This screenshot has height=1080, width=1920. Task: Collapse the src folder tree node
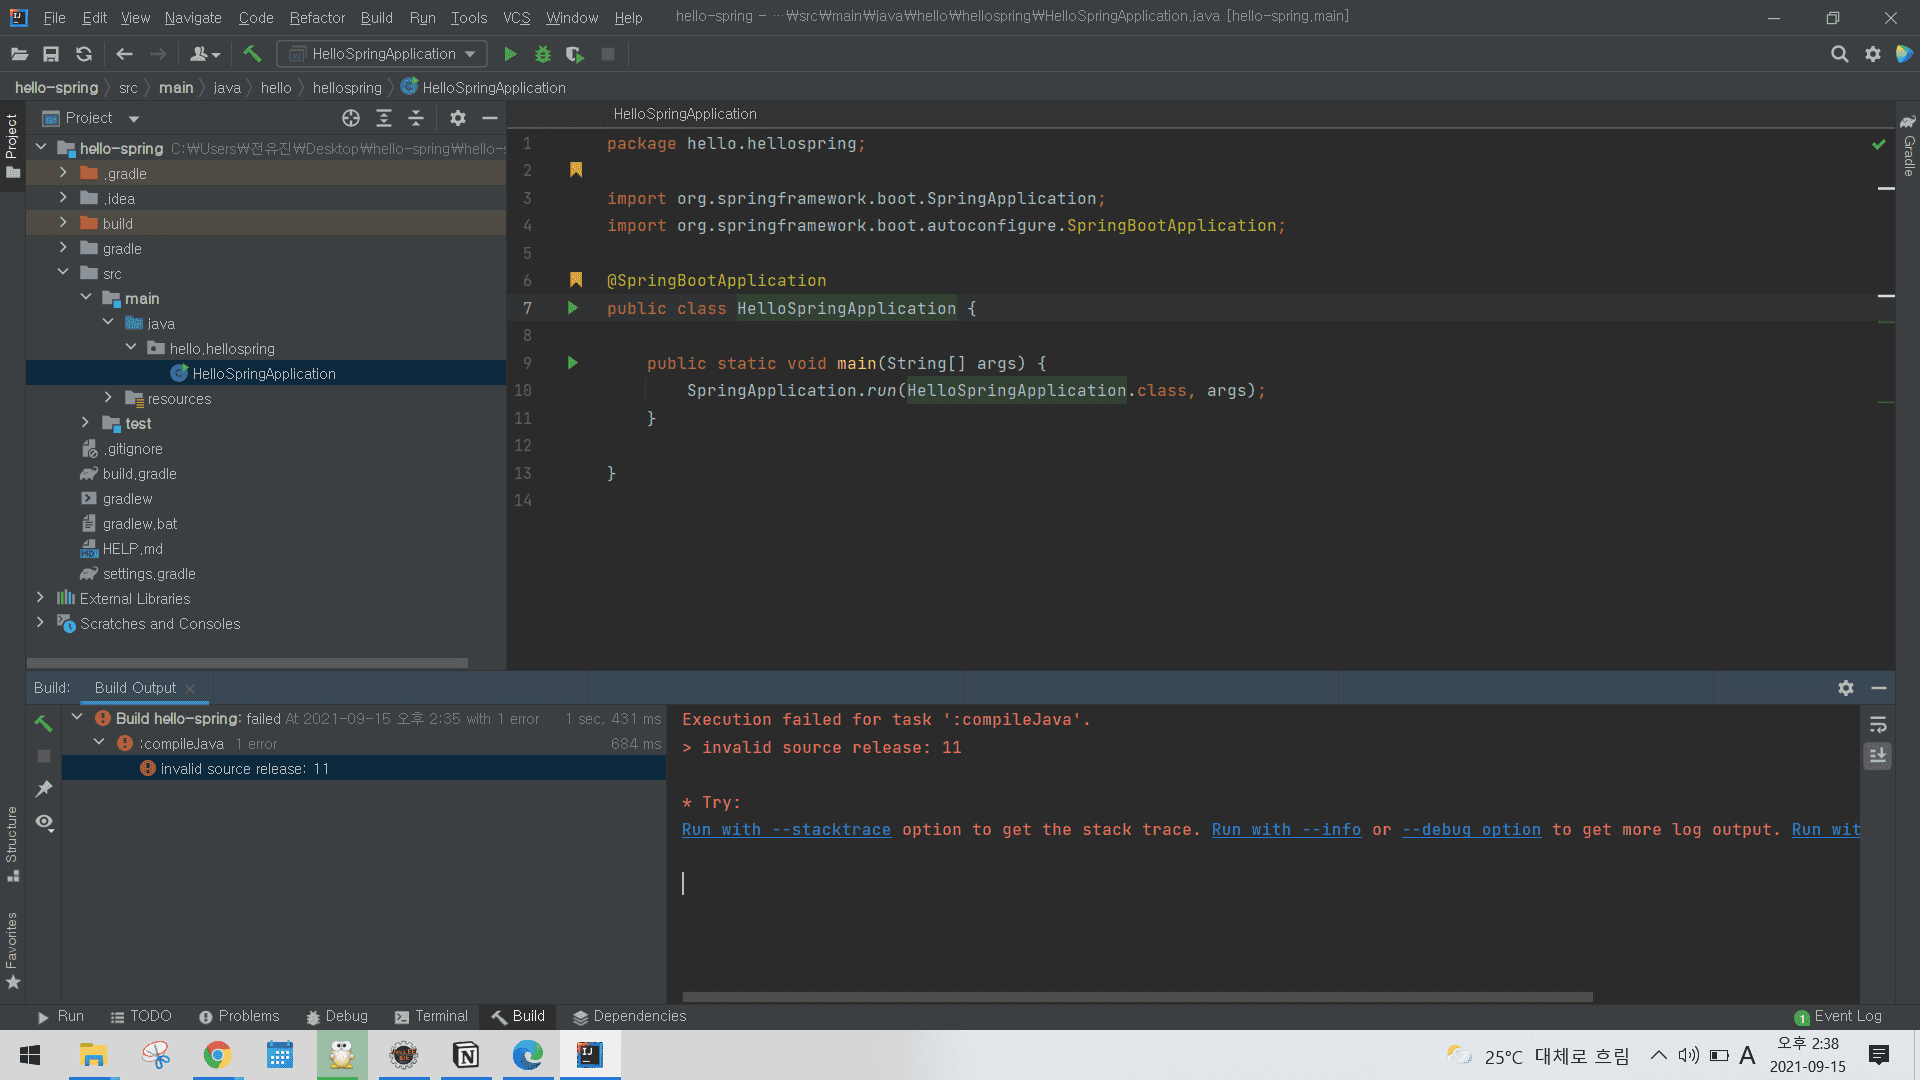tap(63, 273)
